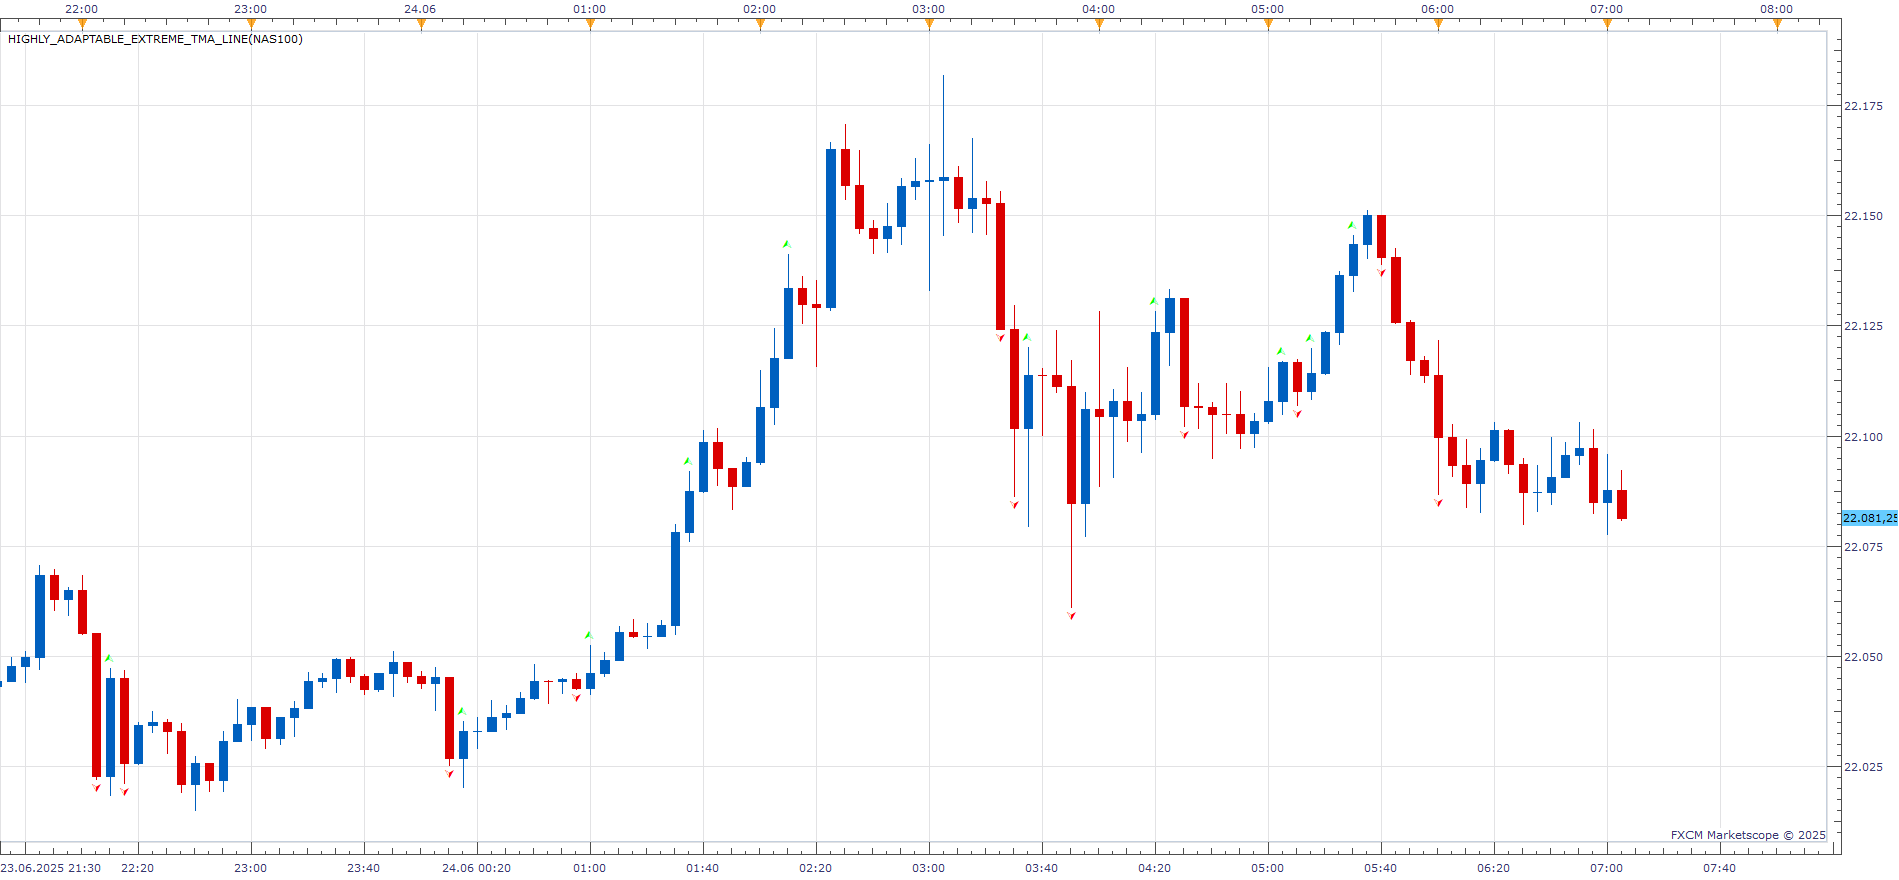
Task: Select the orange marker under top 07:00
Action: pyautogui.click(x=1607, y=24)
